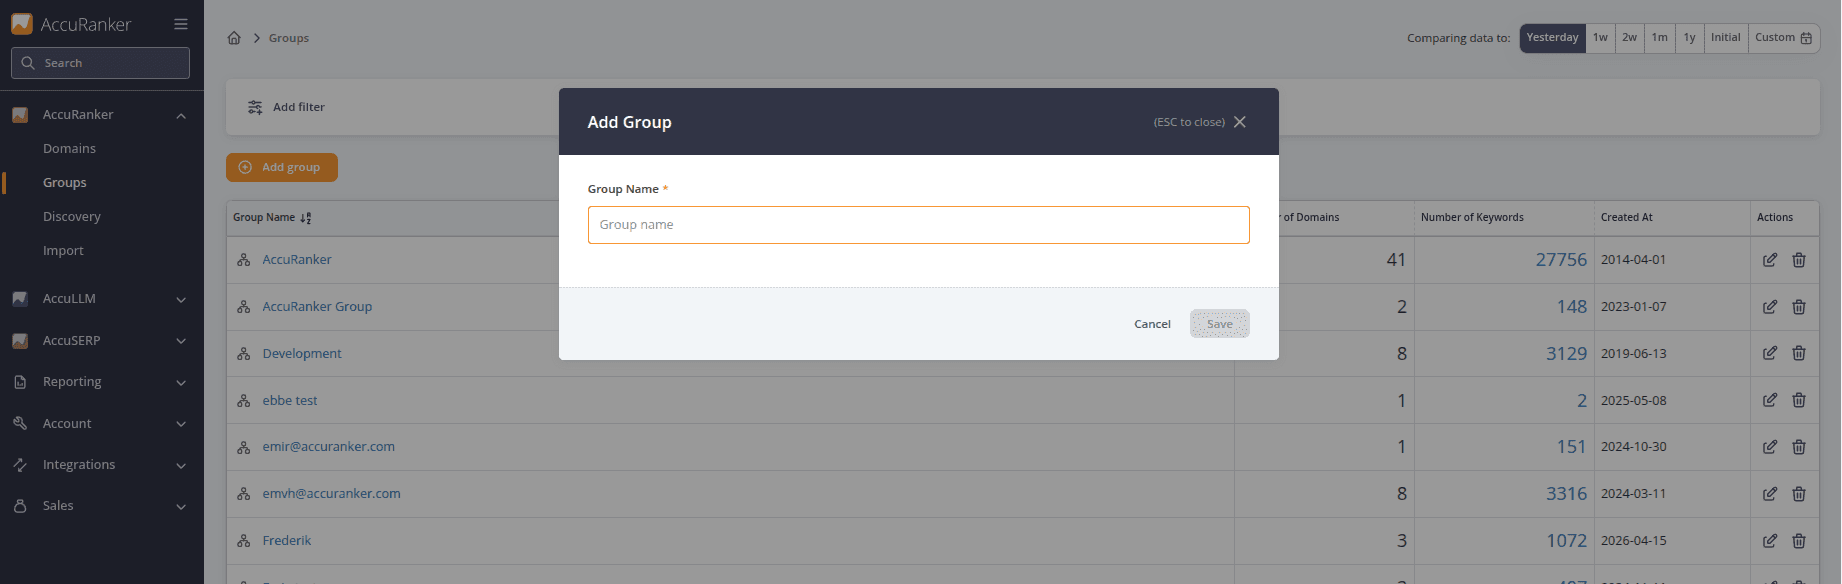Edit the Development group row

(1770, 353)
